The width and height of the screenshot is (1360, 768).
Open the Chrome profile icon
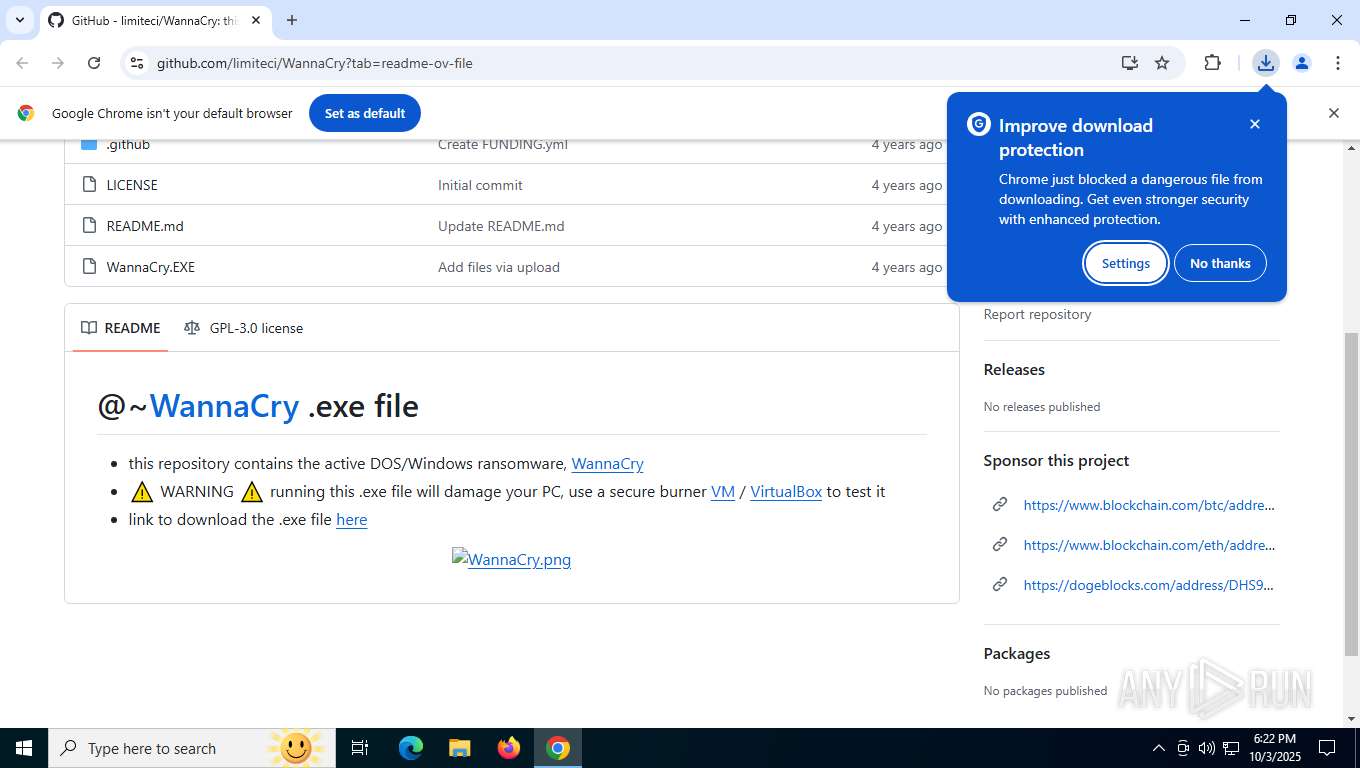(1302, 63)
